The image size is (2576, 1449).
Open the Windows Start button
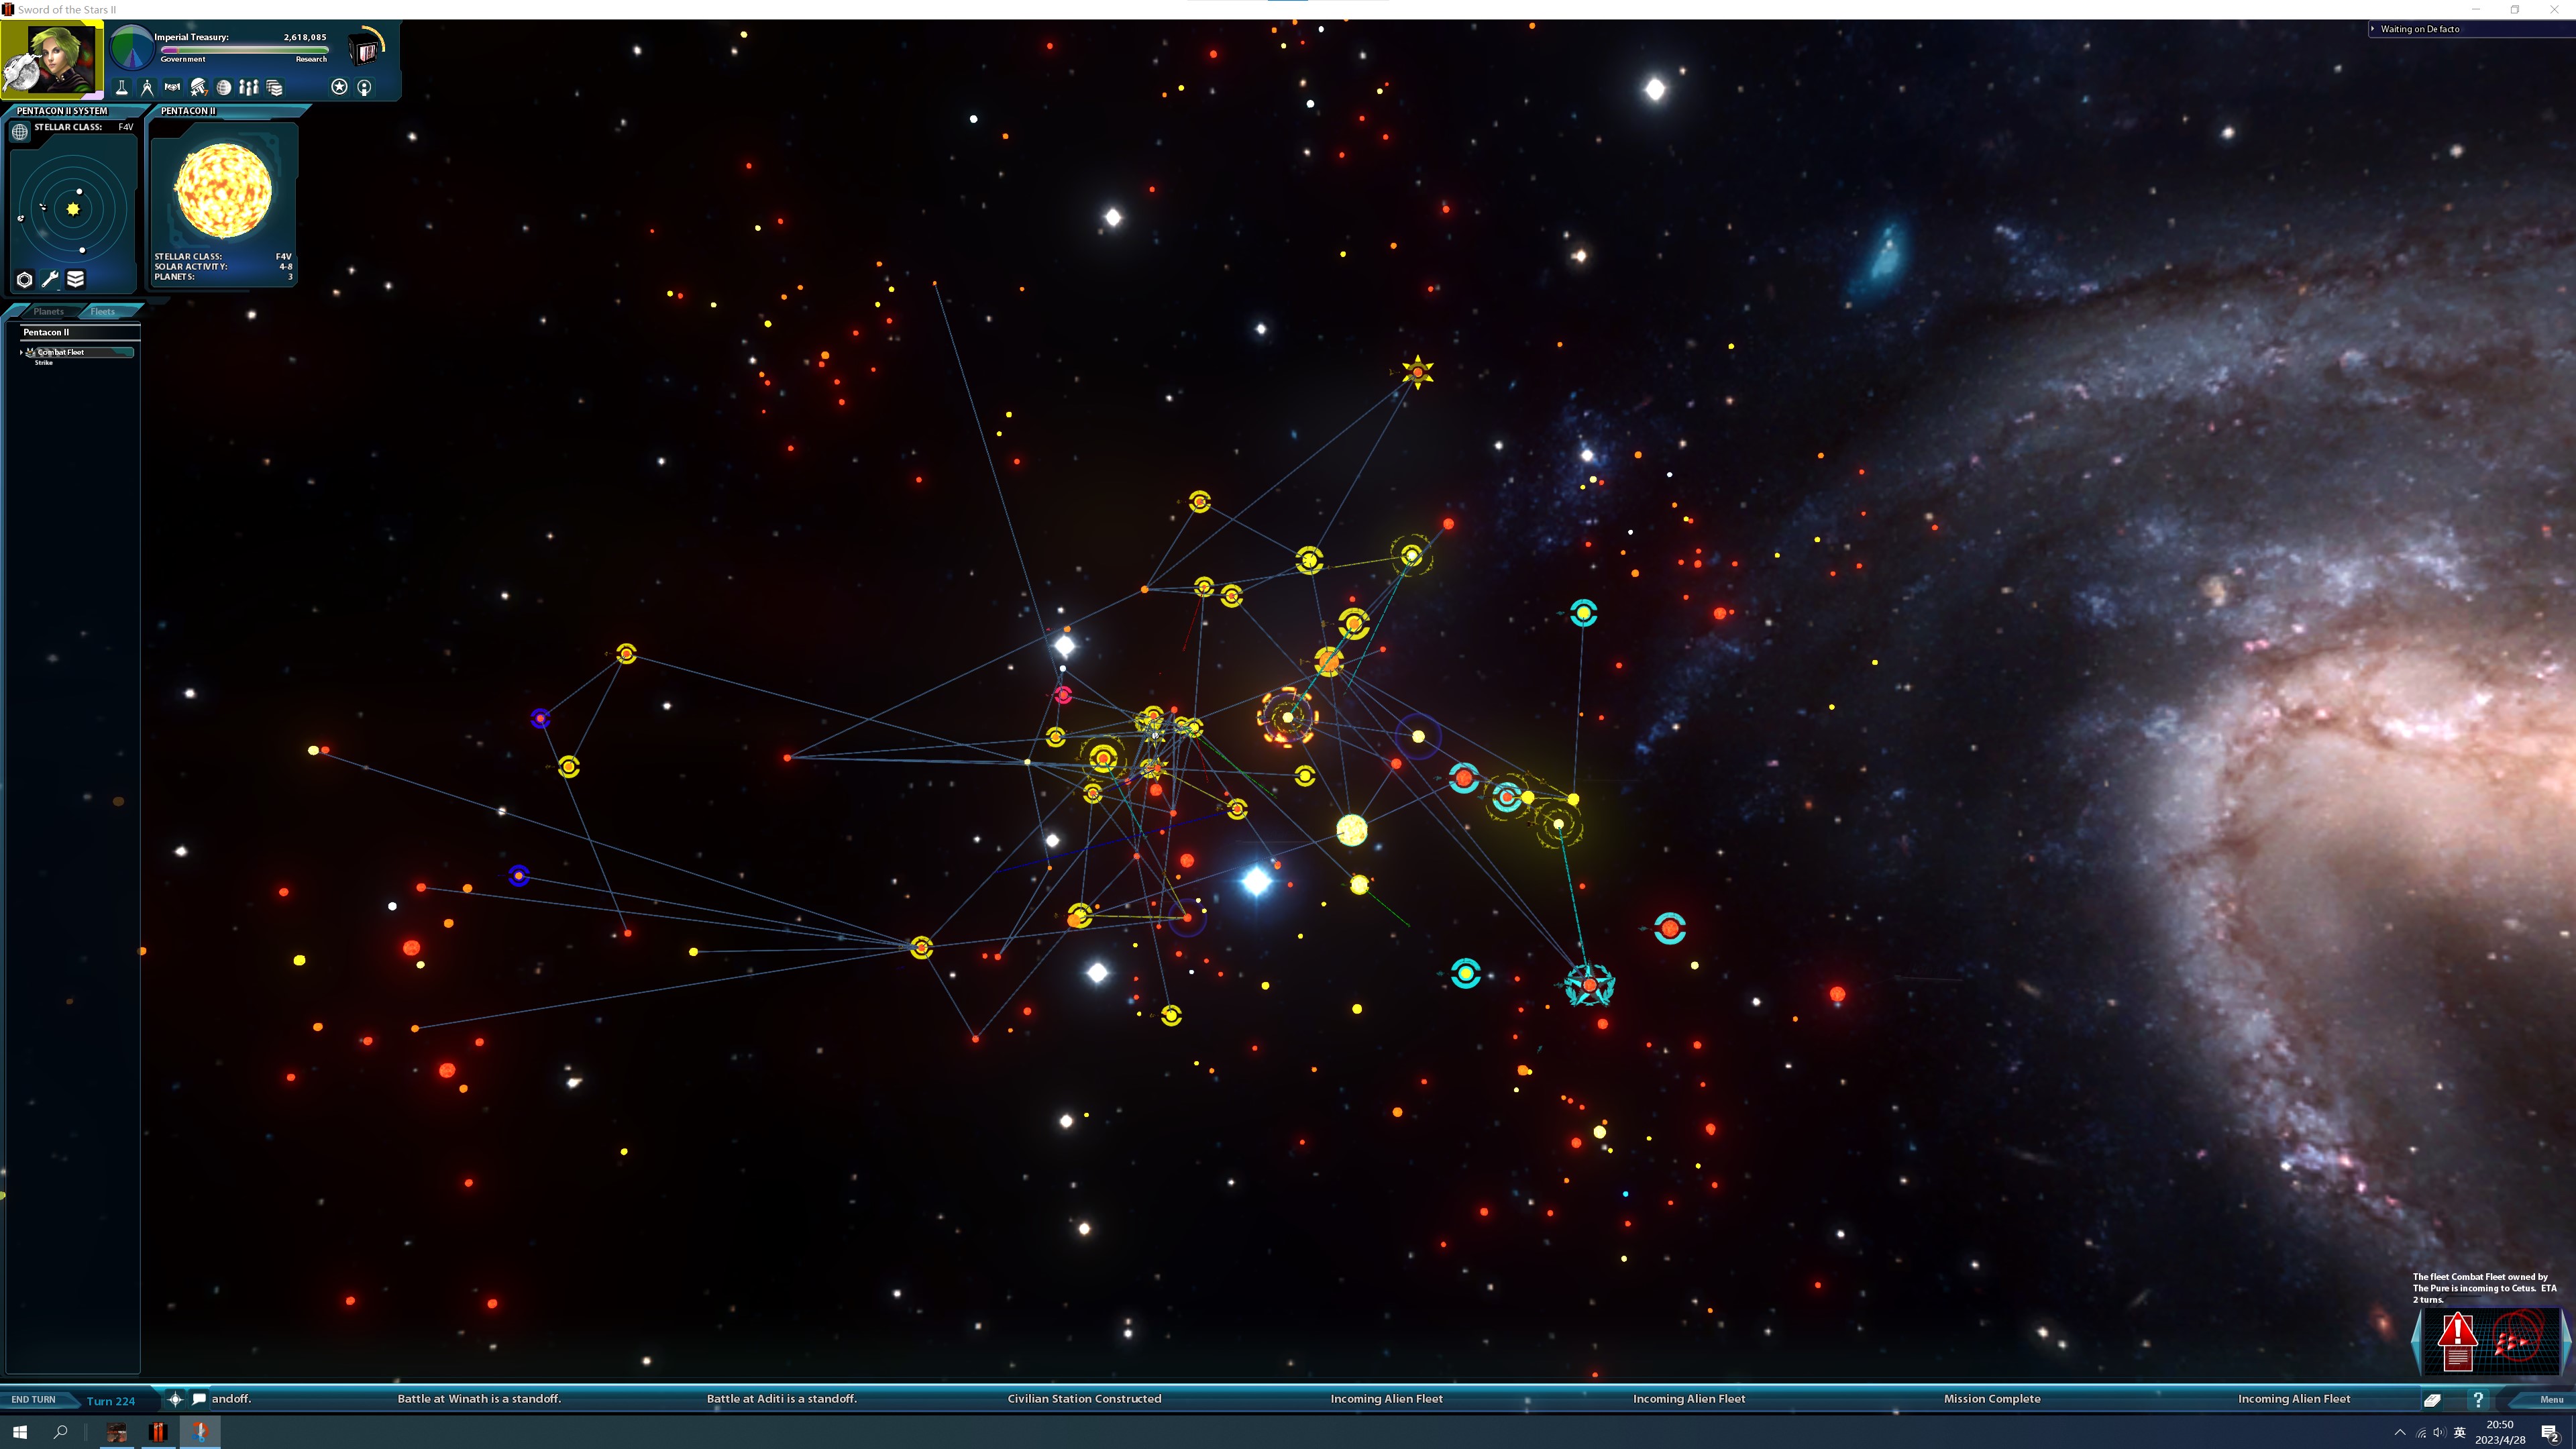[19, 1431]
